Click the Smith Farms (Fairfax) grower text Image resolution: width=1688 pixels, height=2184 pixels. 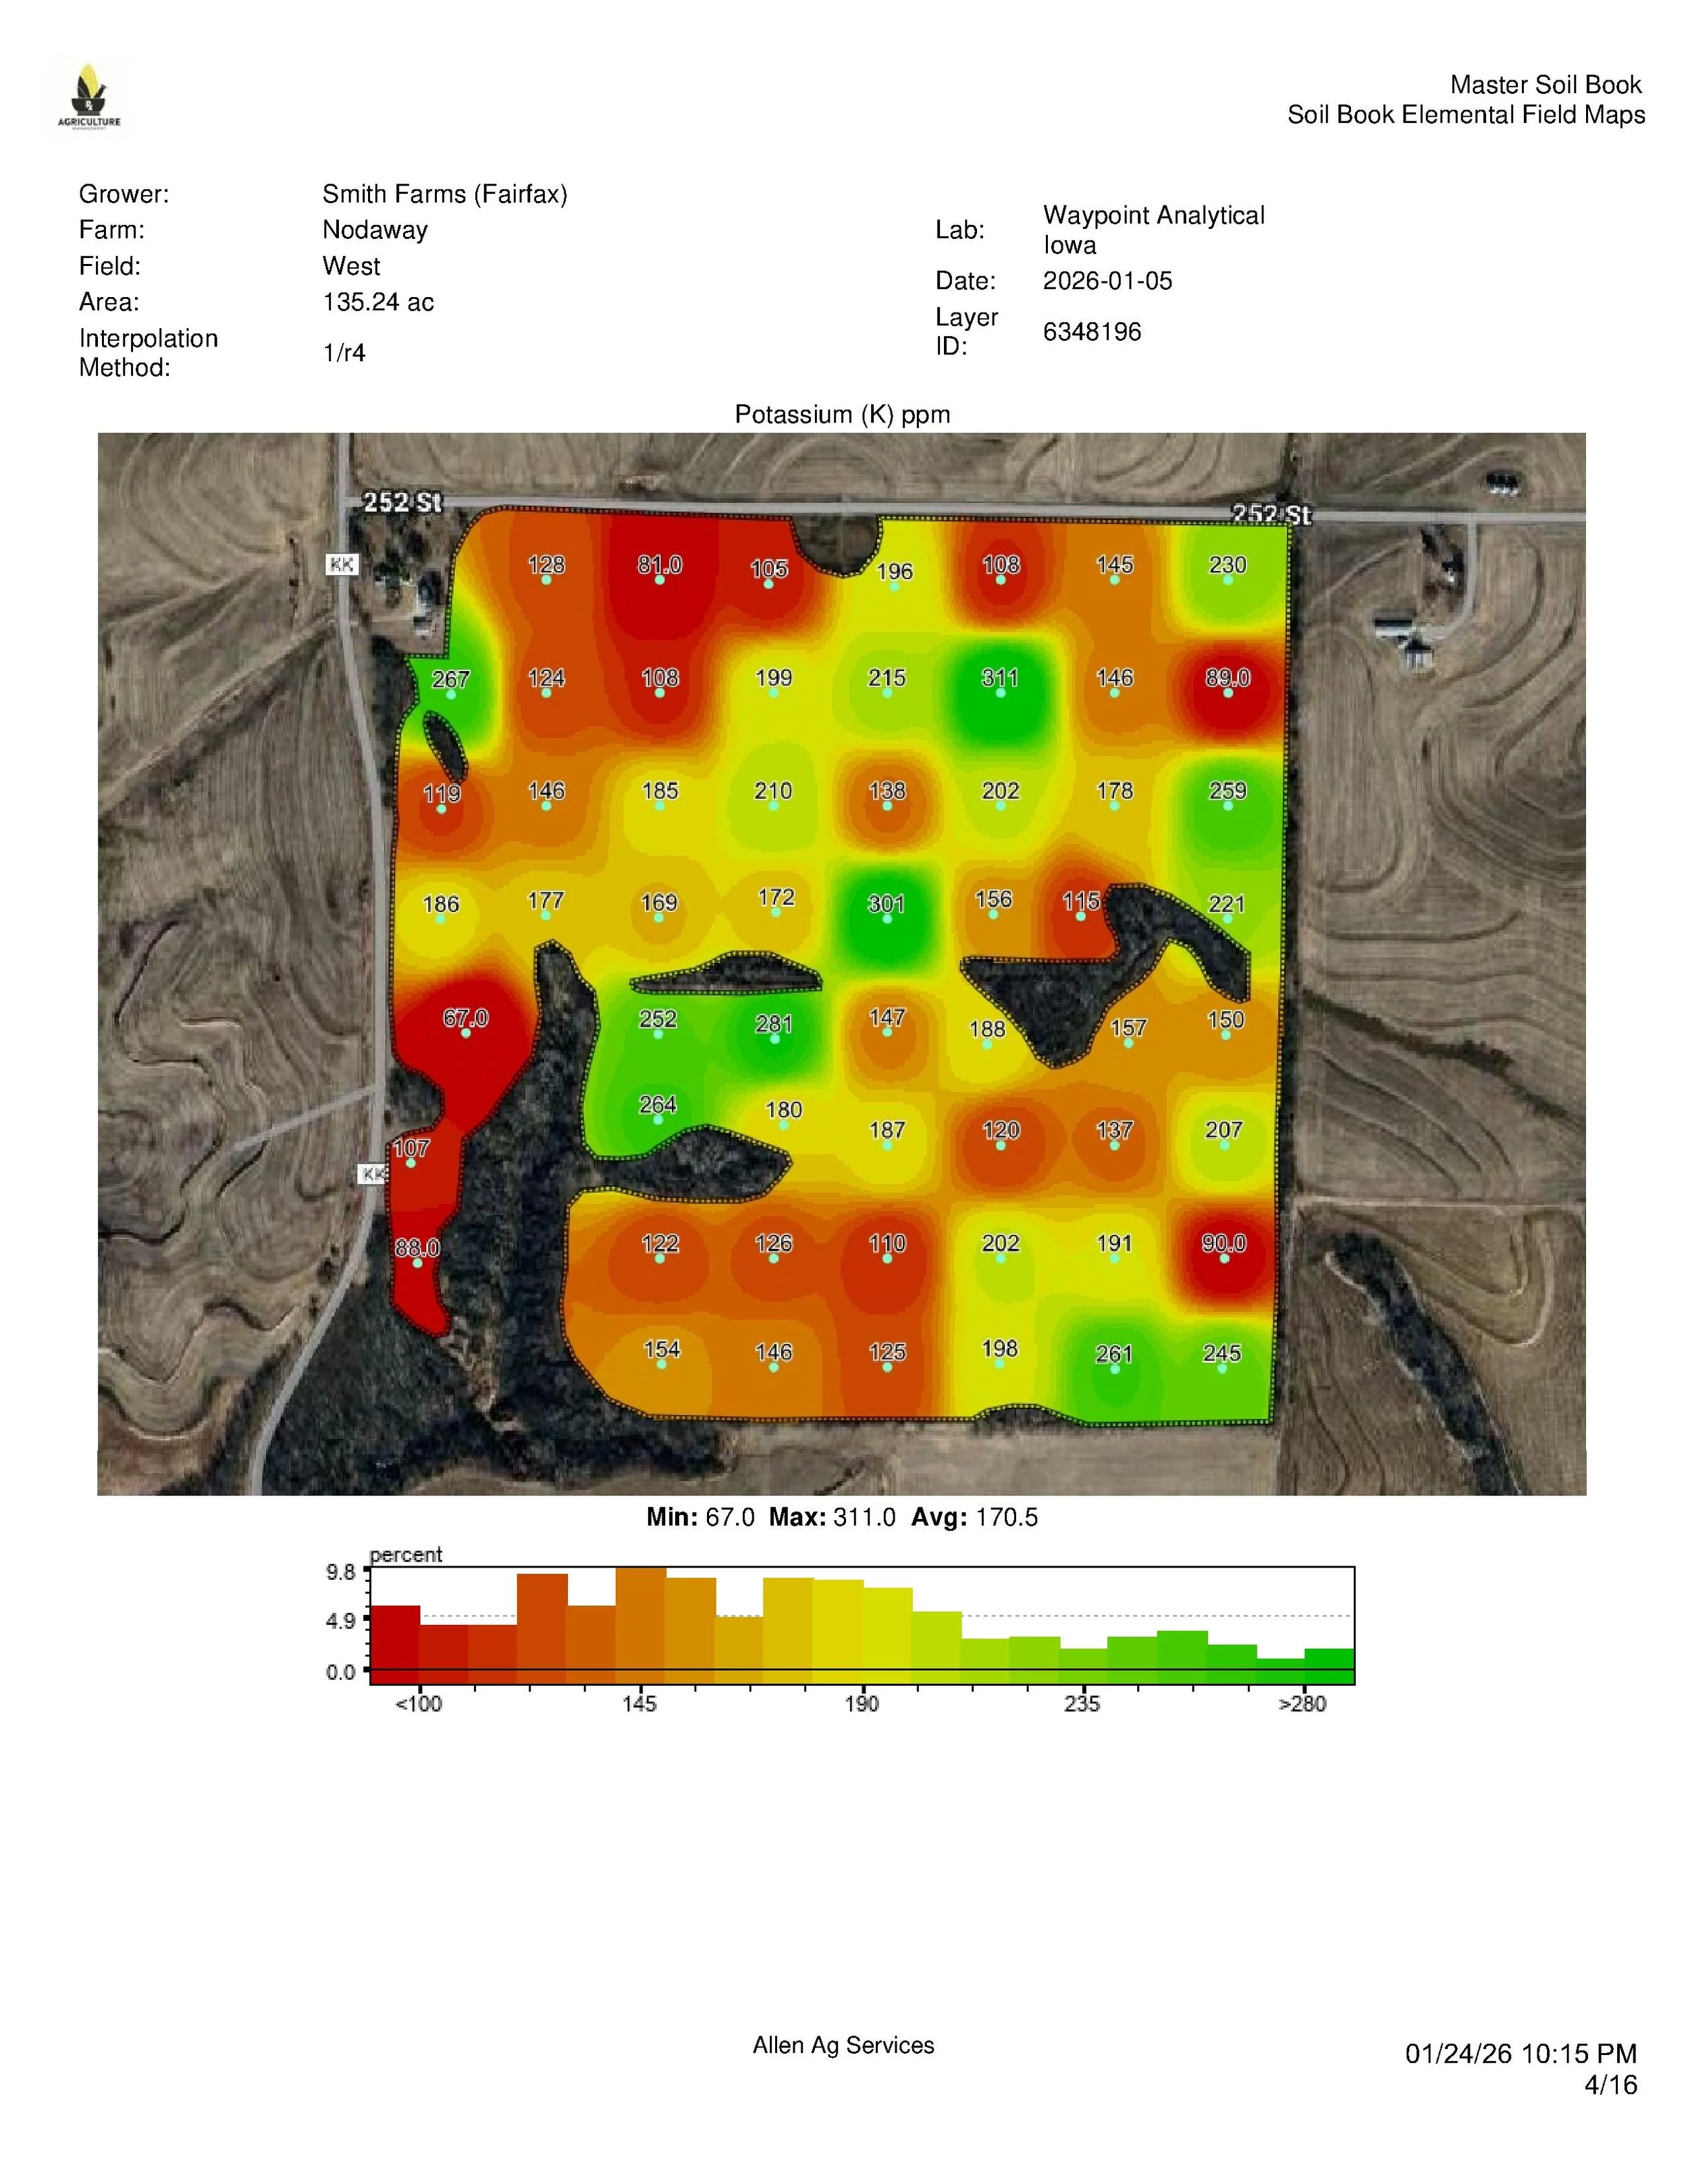445,194
